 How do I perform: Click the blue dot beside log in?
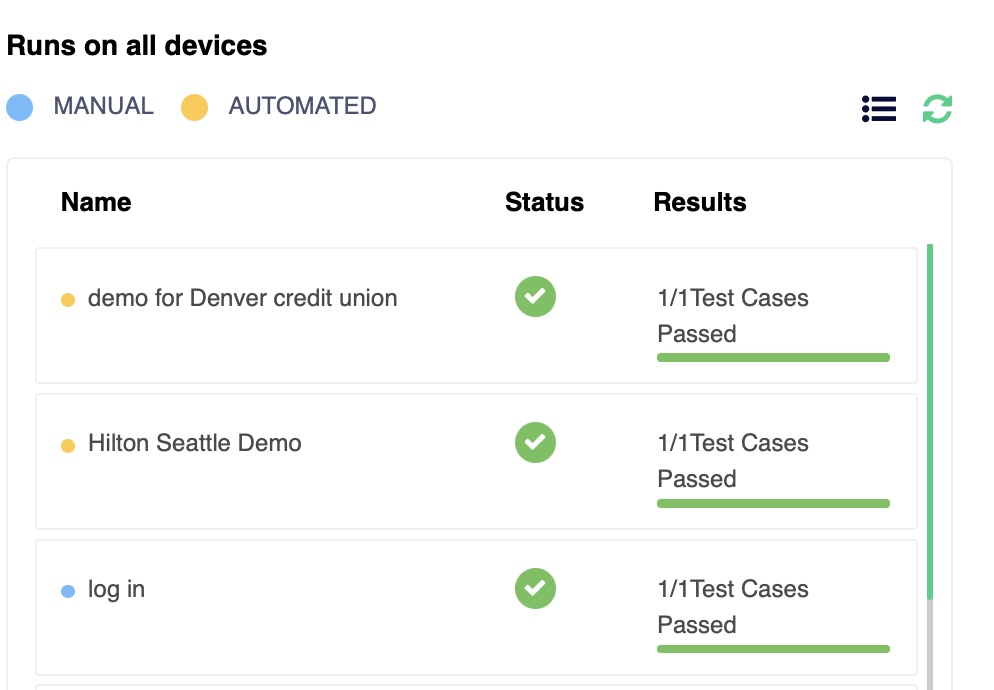click(x=68, y=591)
